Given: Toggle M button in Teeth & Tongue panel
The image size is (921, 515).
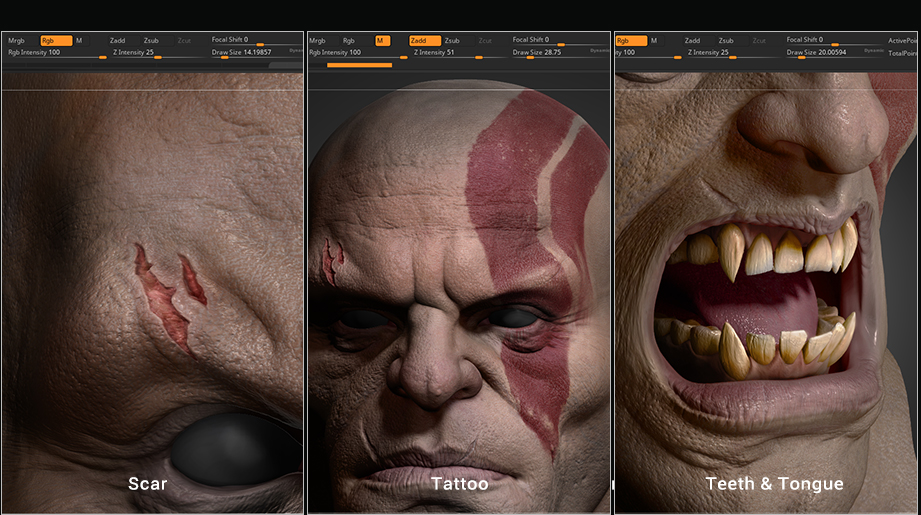Looking at the screenshot, I should (x=654, y=41).
